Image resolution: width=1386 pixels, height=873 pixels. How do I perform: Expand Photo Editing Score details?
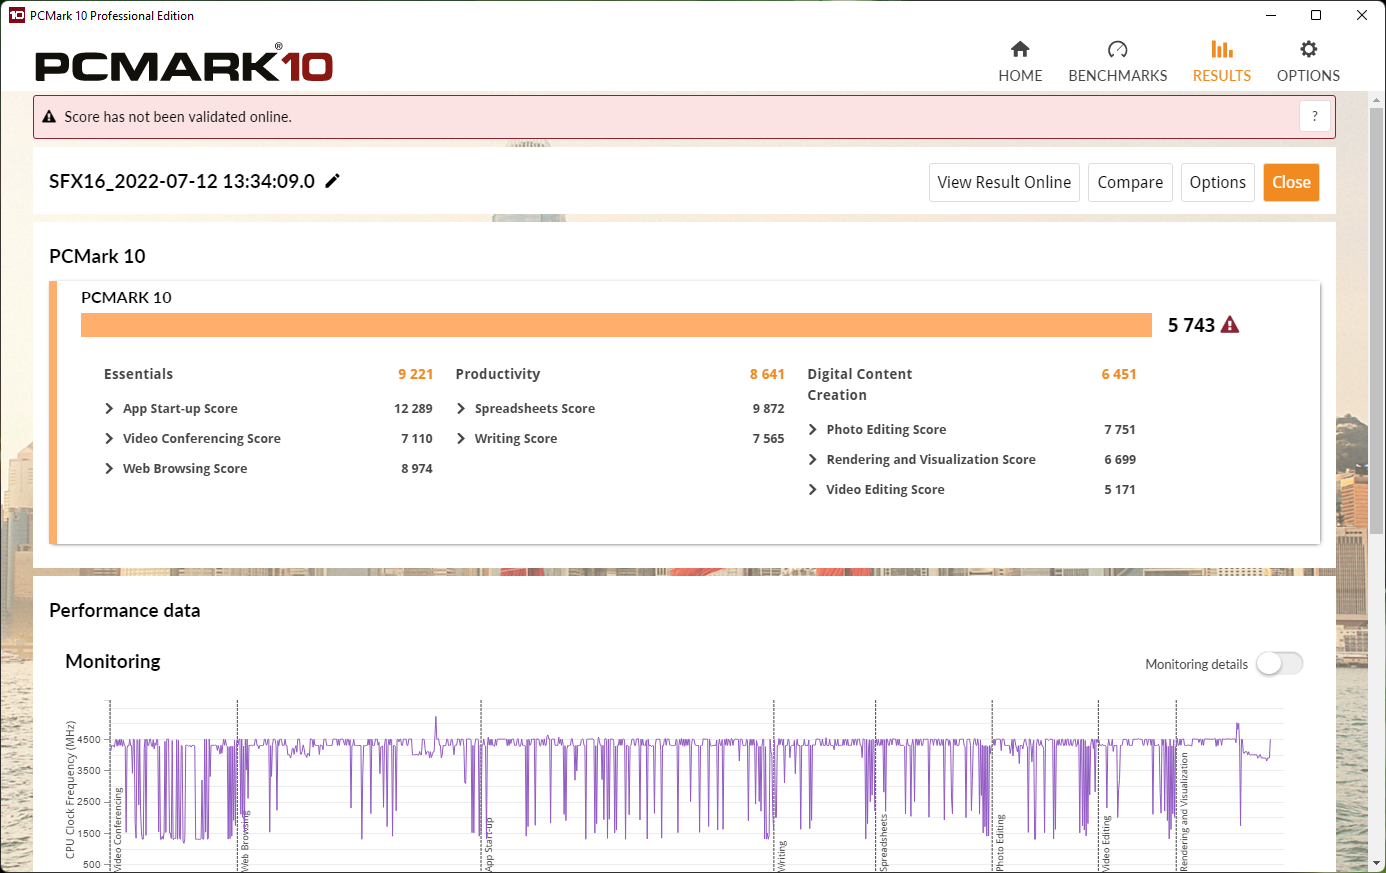click(813, 430)
